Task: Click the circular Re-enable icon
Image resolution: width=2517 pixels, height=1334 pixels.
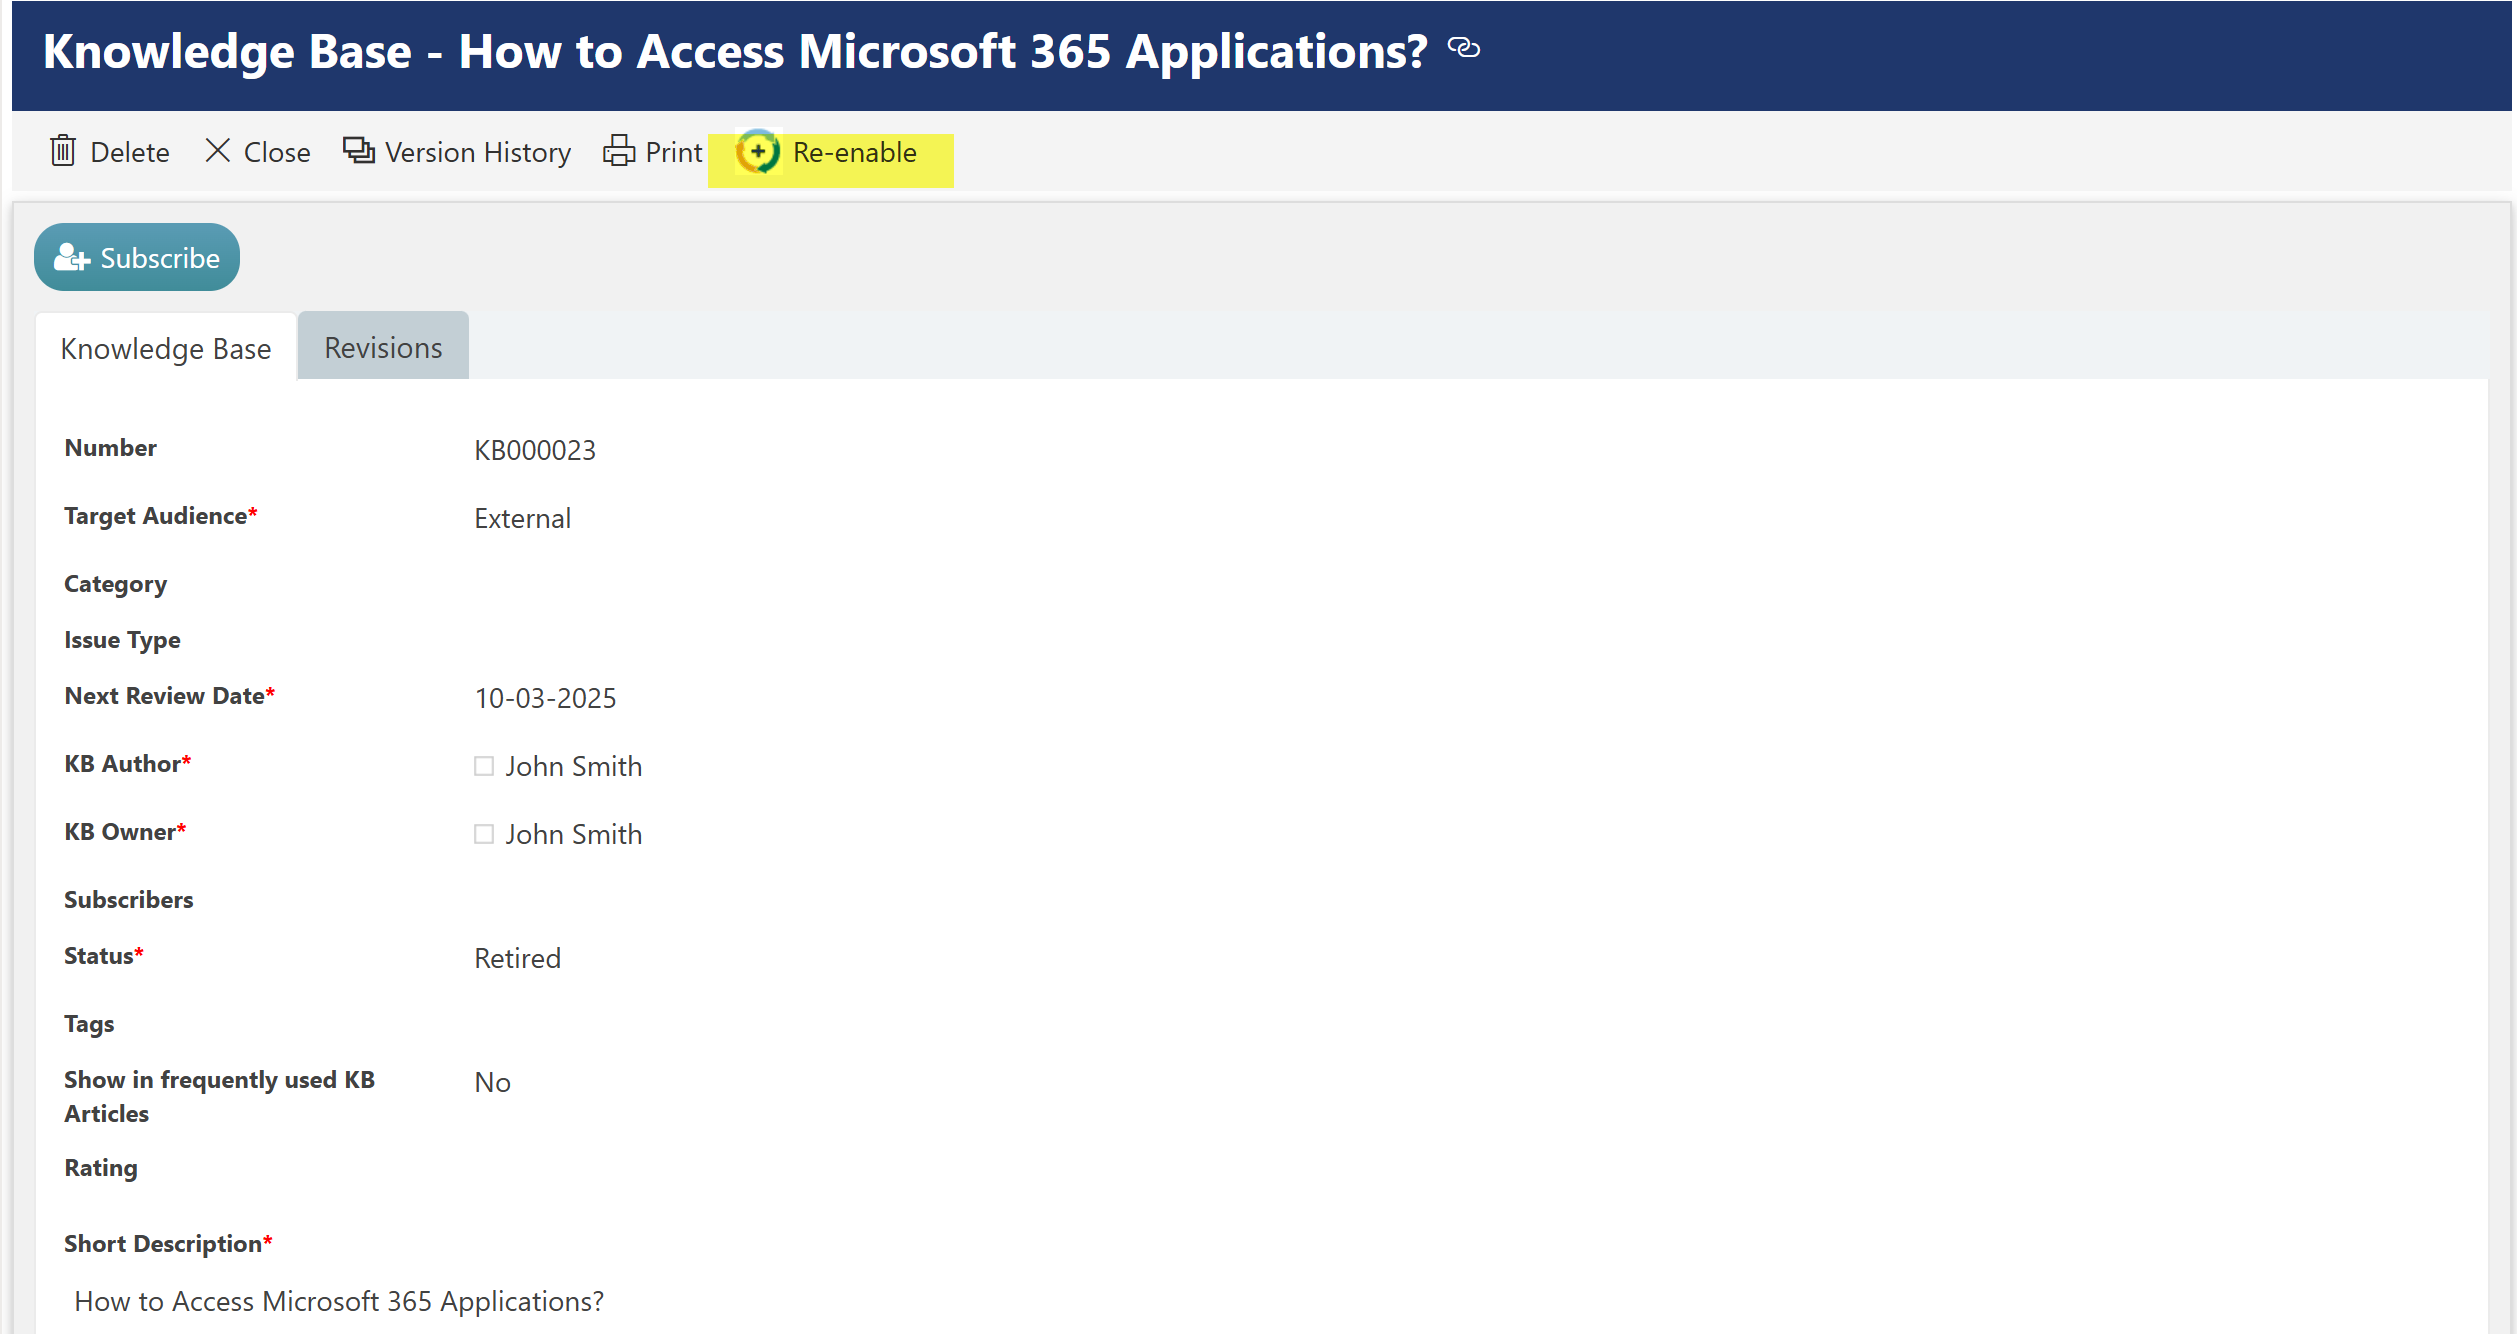Action: [758, 152]
